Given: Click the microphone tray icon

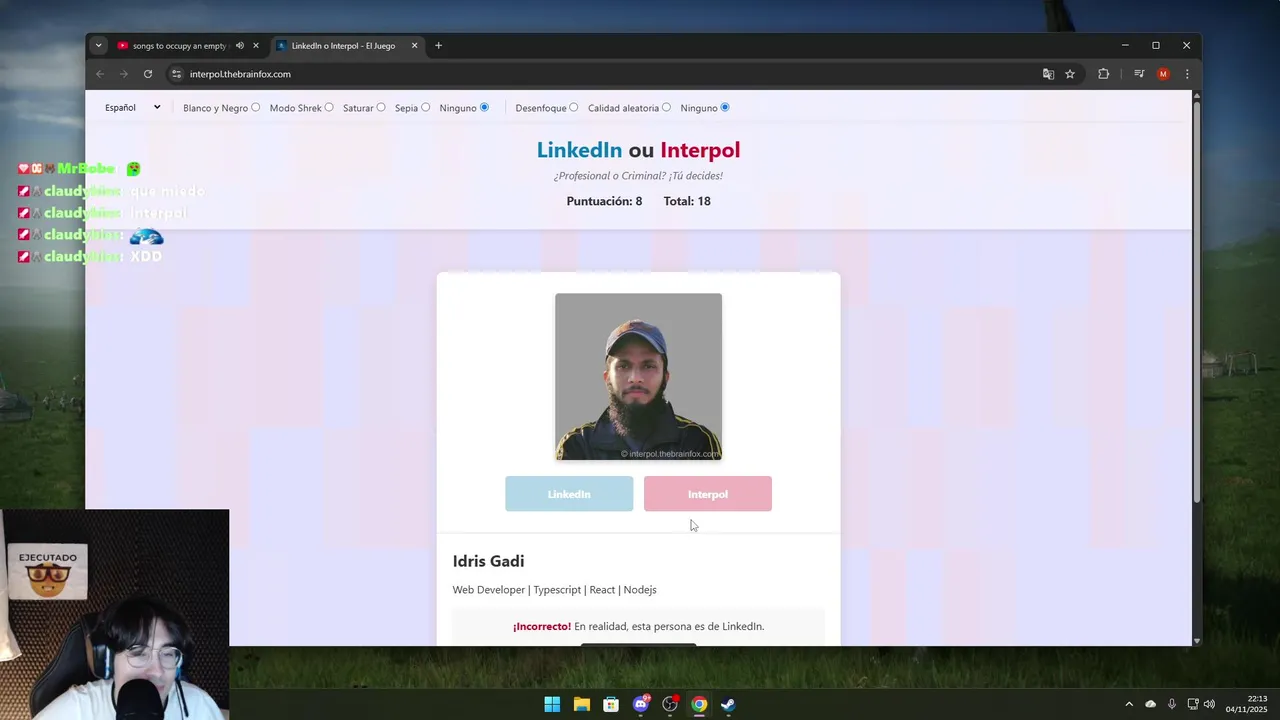Looking at the screenshot, I should tap(1172, 704).
